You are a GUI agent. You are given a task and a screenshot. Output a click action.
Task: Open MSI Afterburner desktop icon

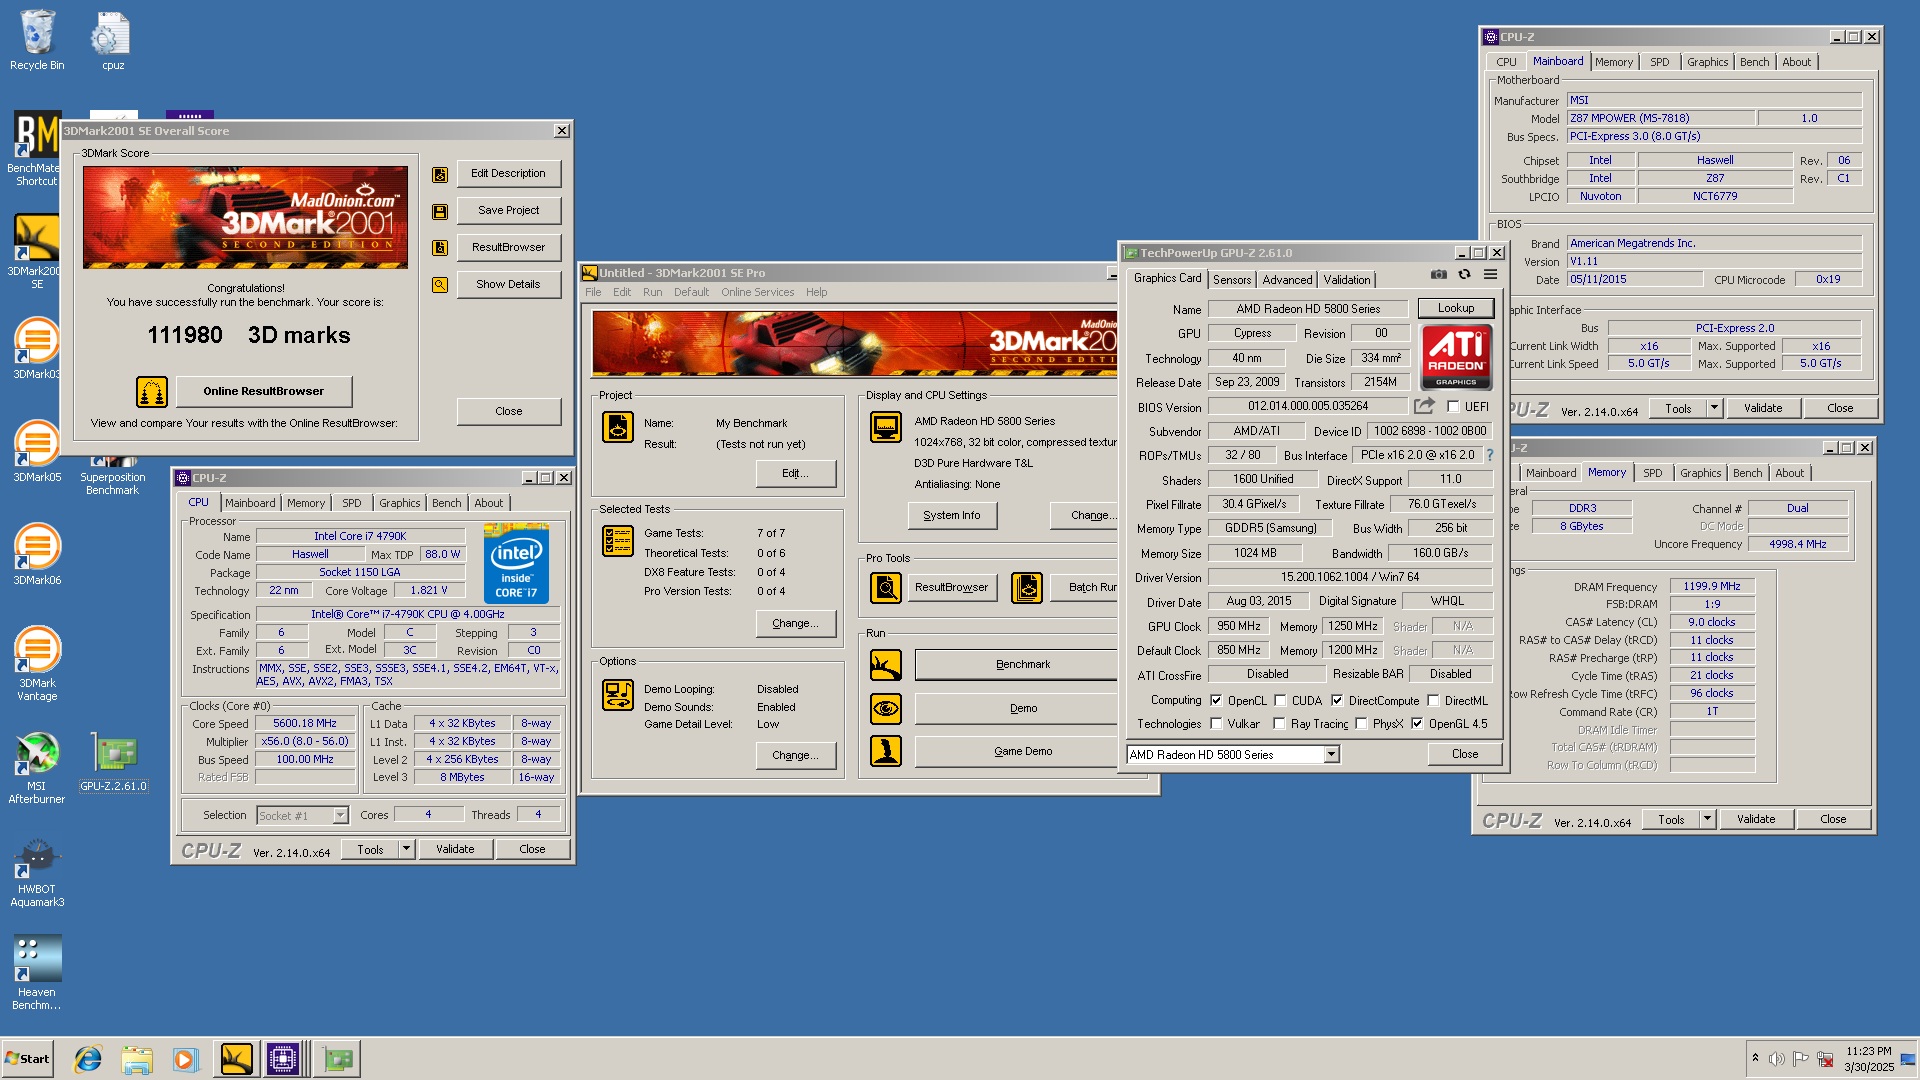37,768
